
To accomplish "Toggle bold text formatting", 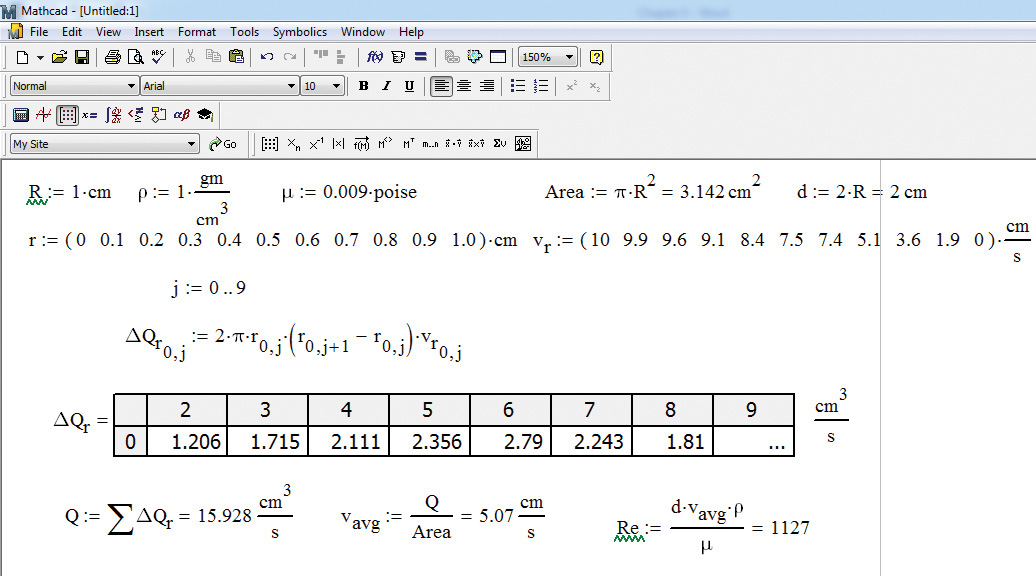I will 363,86.
